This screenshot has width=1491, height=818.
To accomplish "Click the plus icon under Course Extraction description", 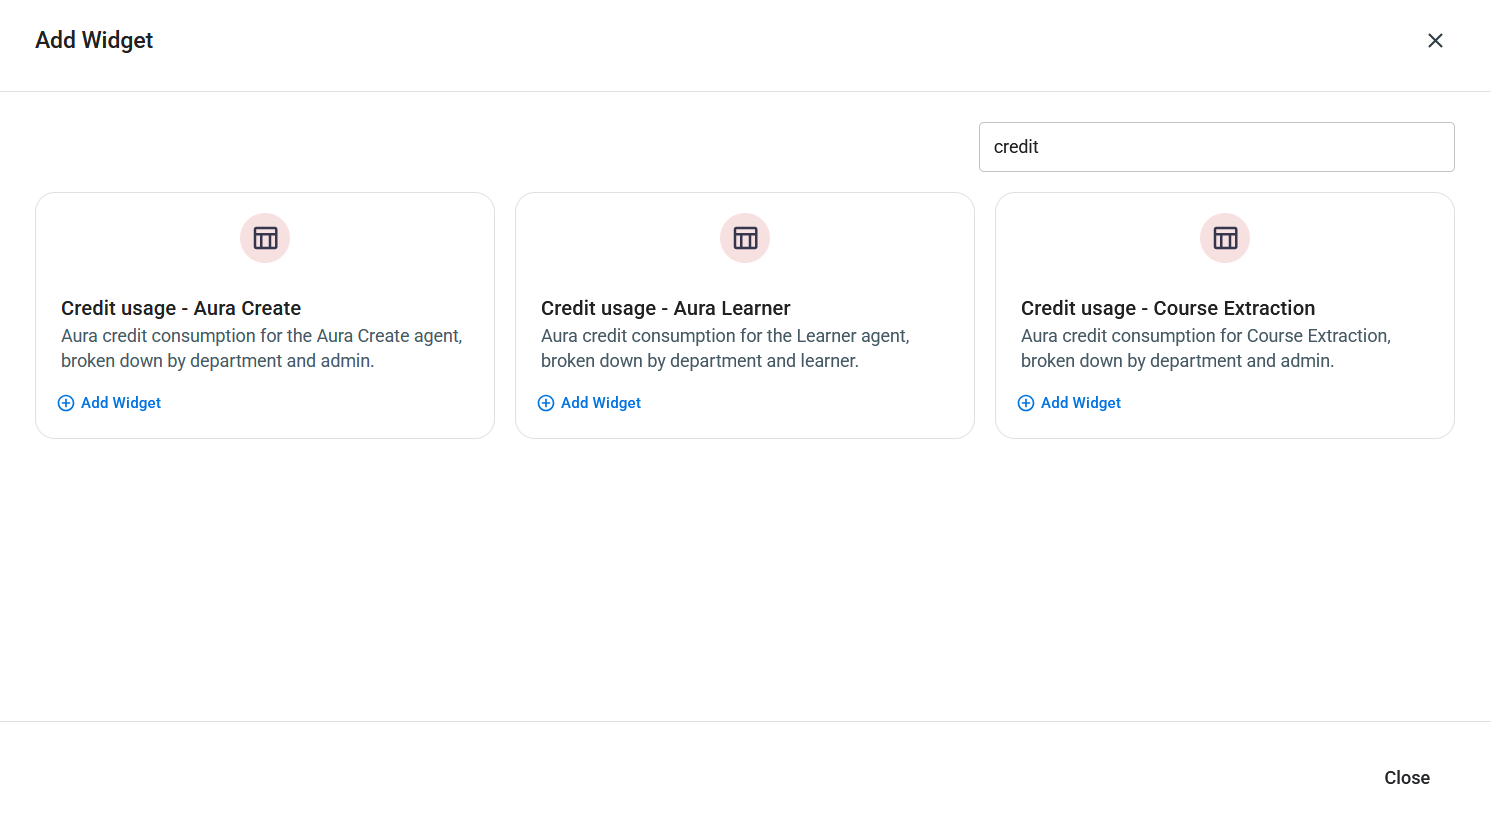I will (1026, 403).
